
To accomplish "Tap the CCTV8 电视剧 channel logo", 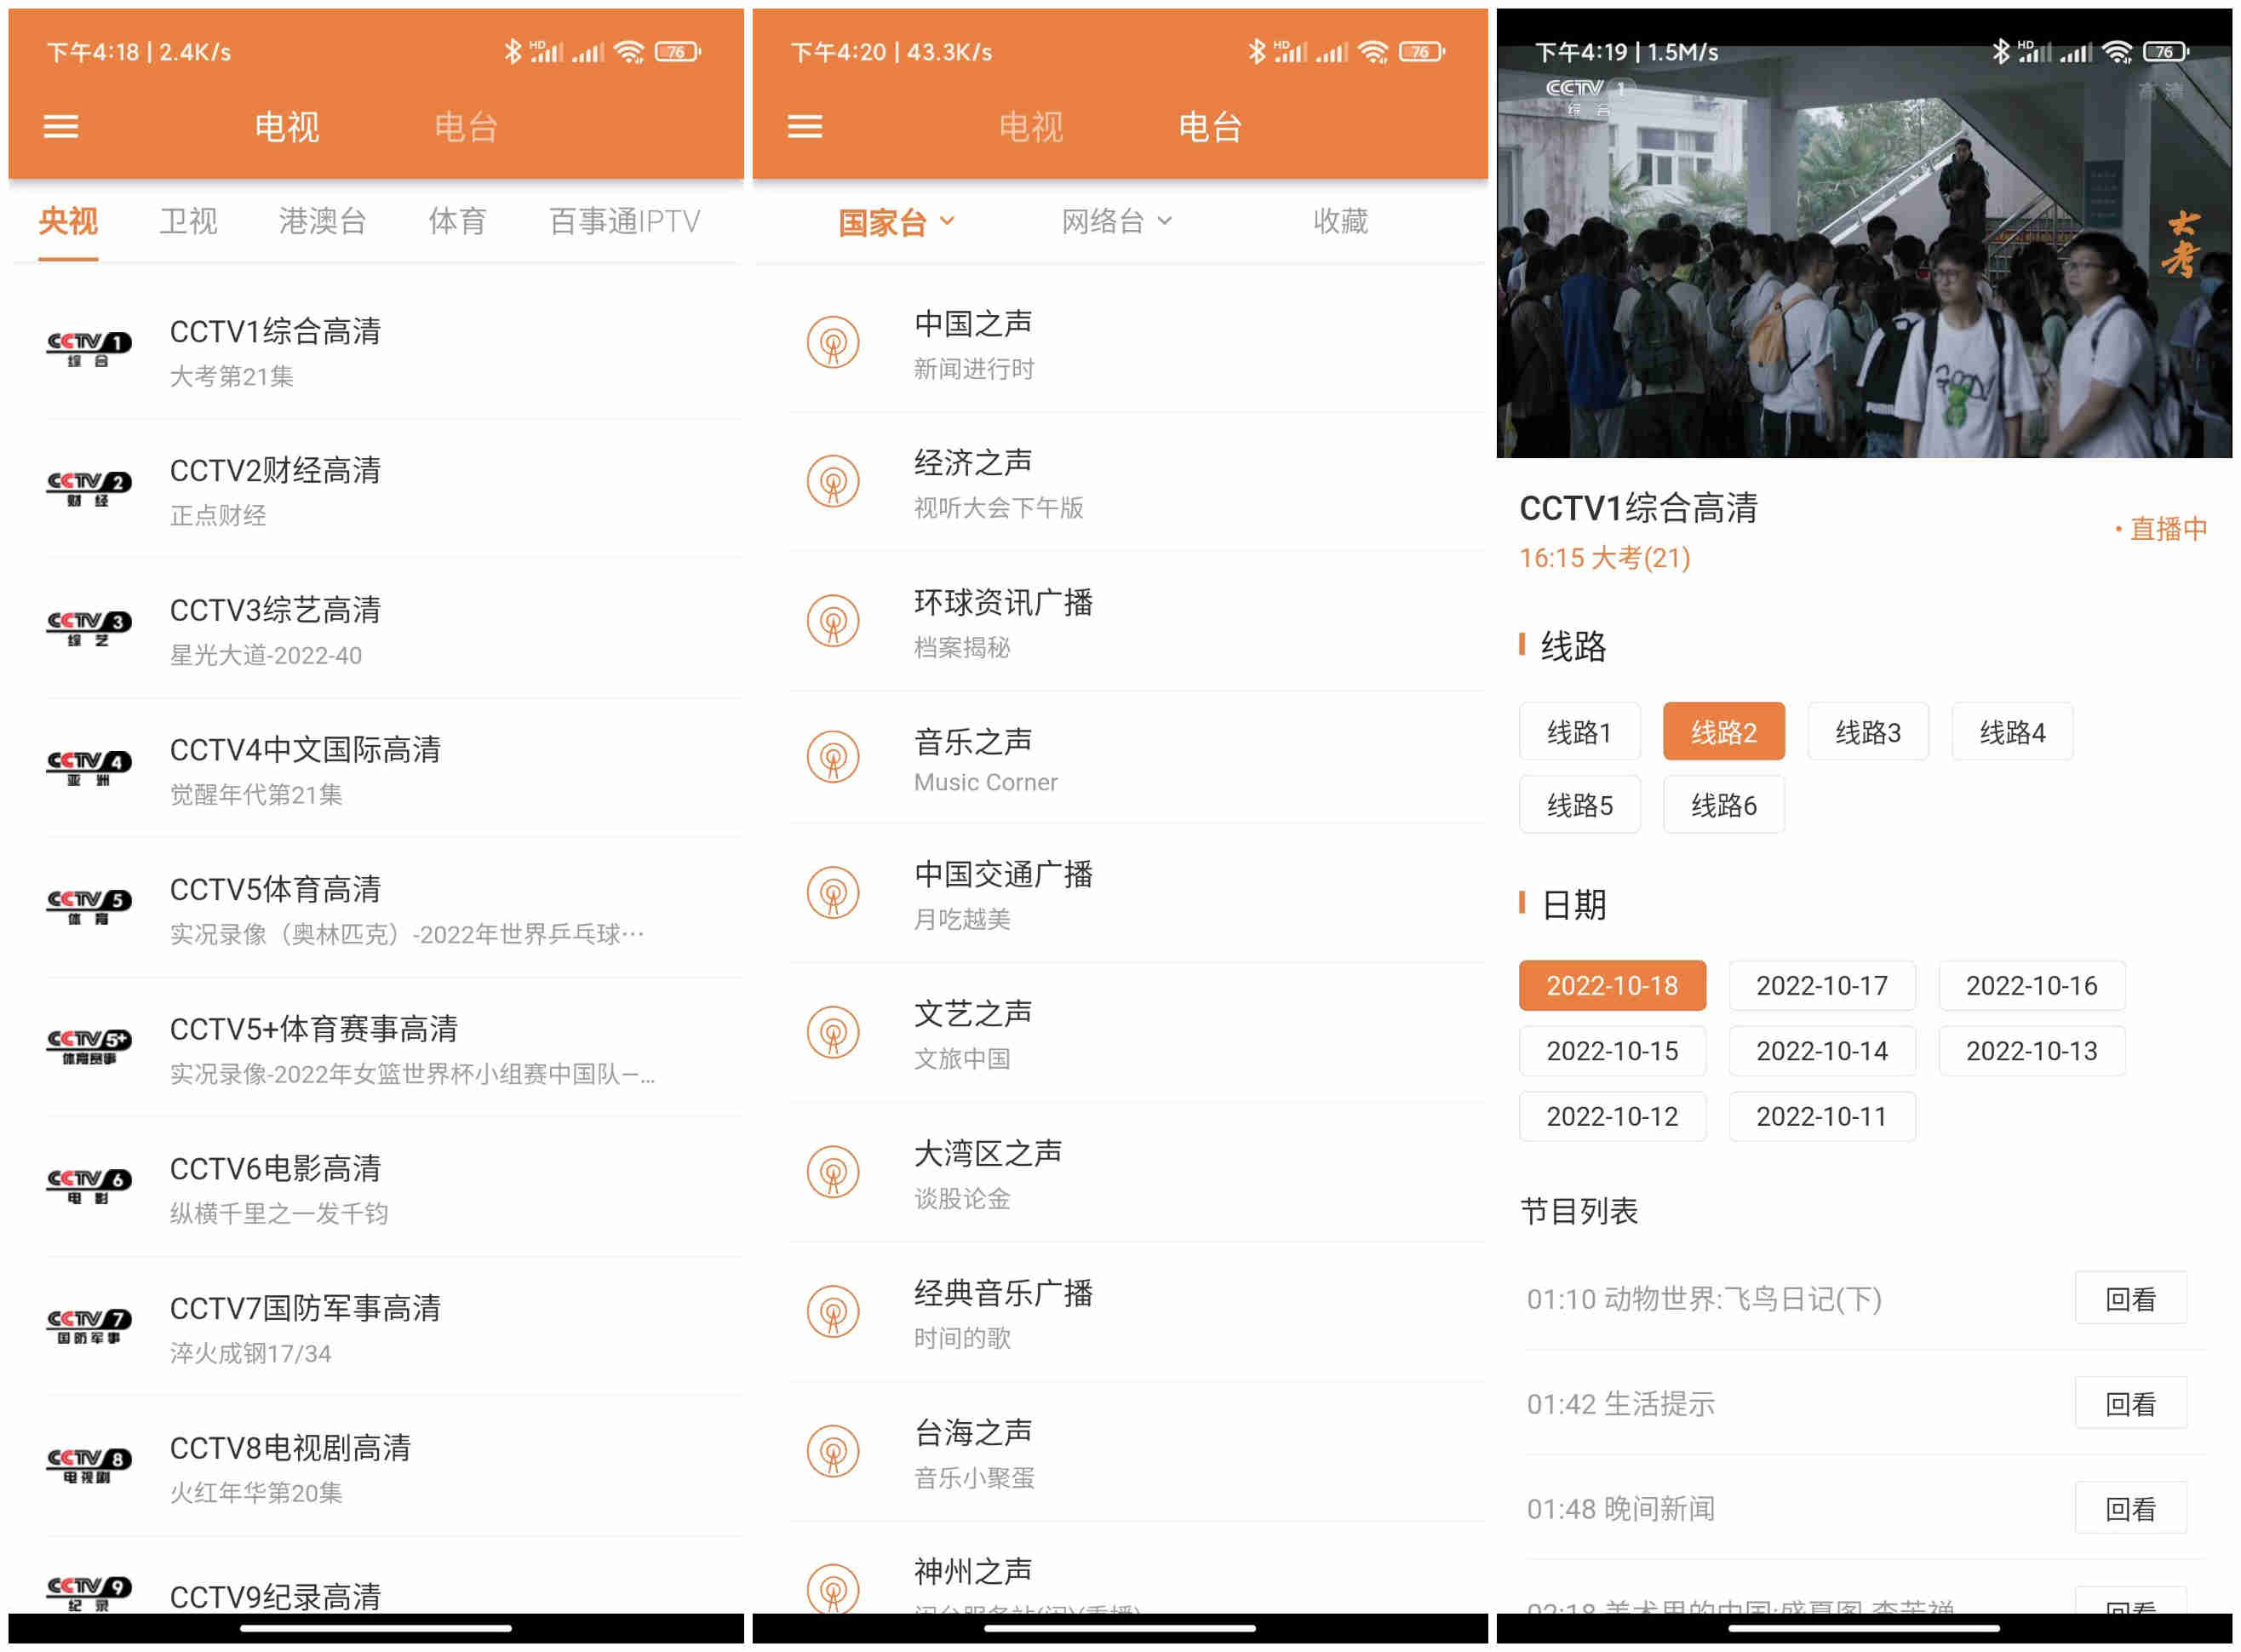I will [89, 1466].
